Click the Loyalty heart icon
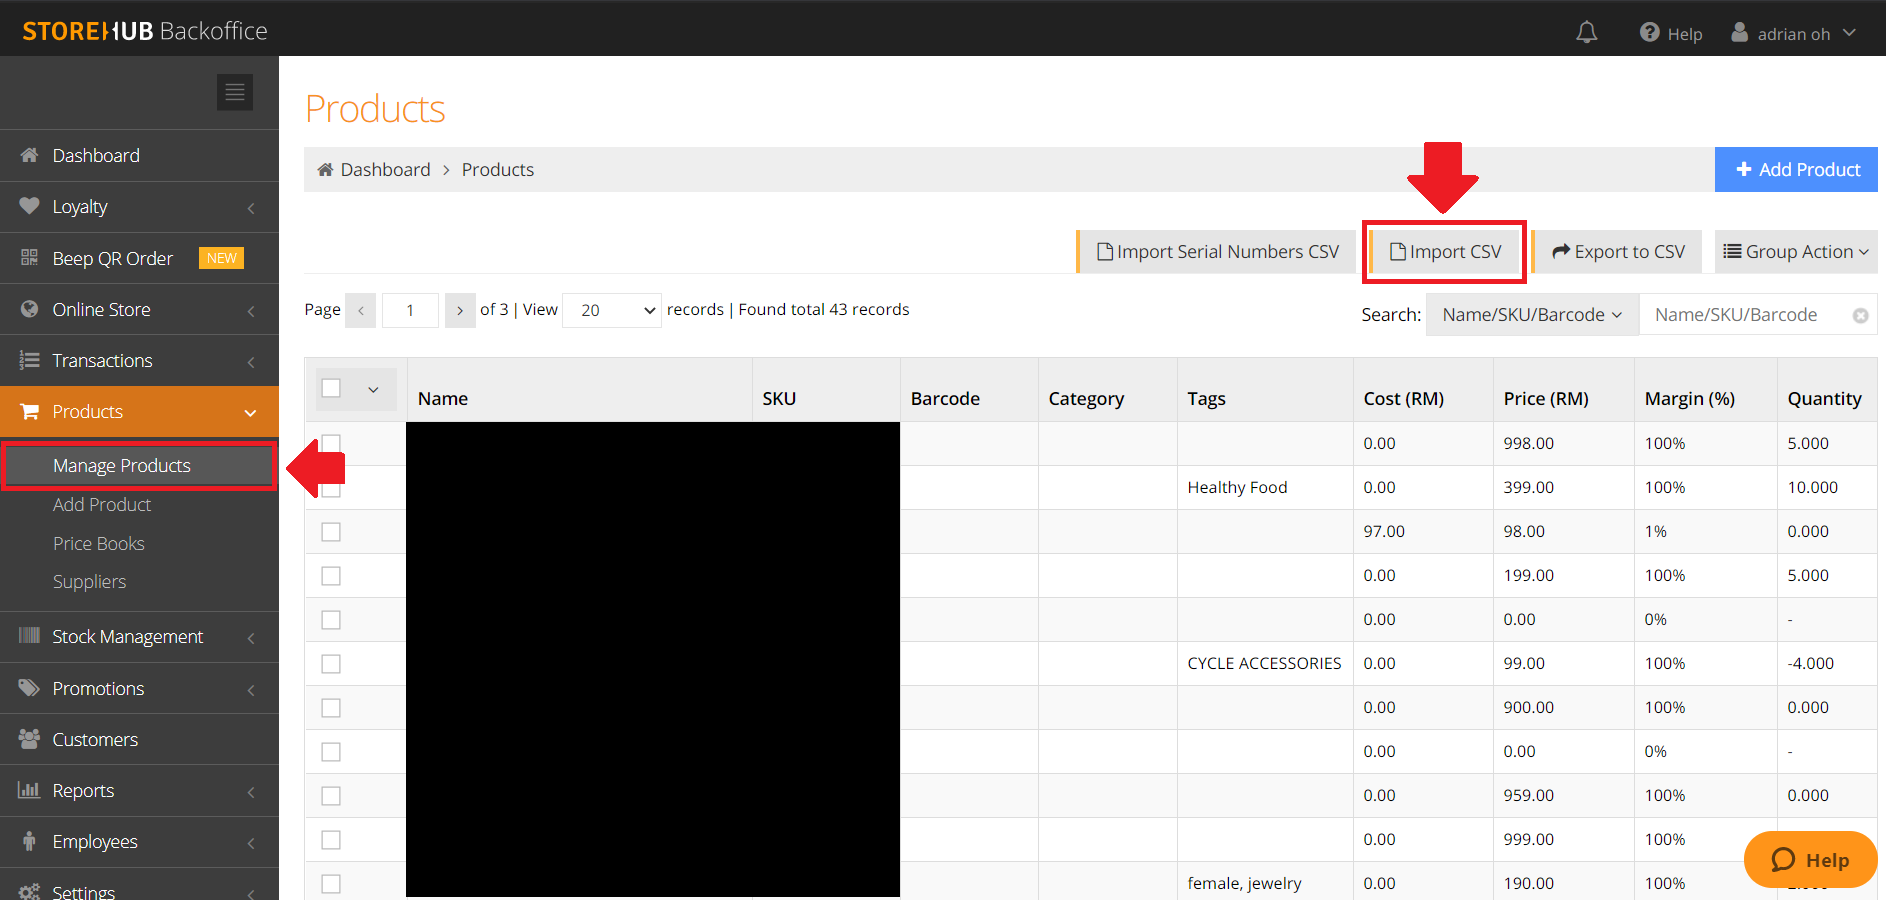This screenshot has width=1886, height=900. coord(29,206)
